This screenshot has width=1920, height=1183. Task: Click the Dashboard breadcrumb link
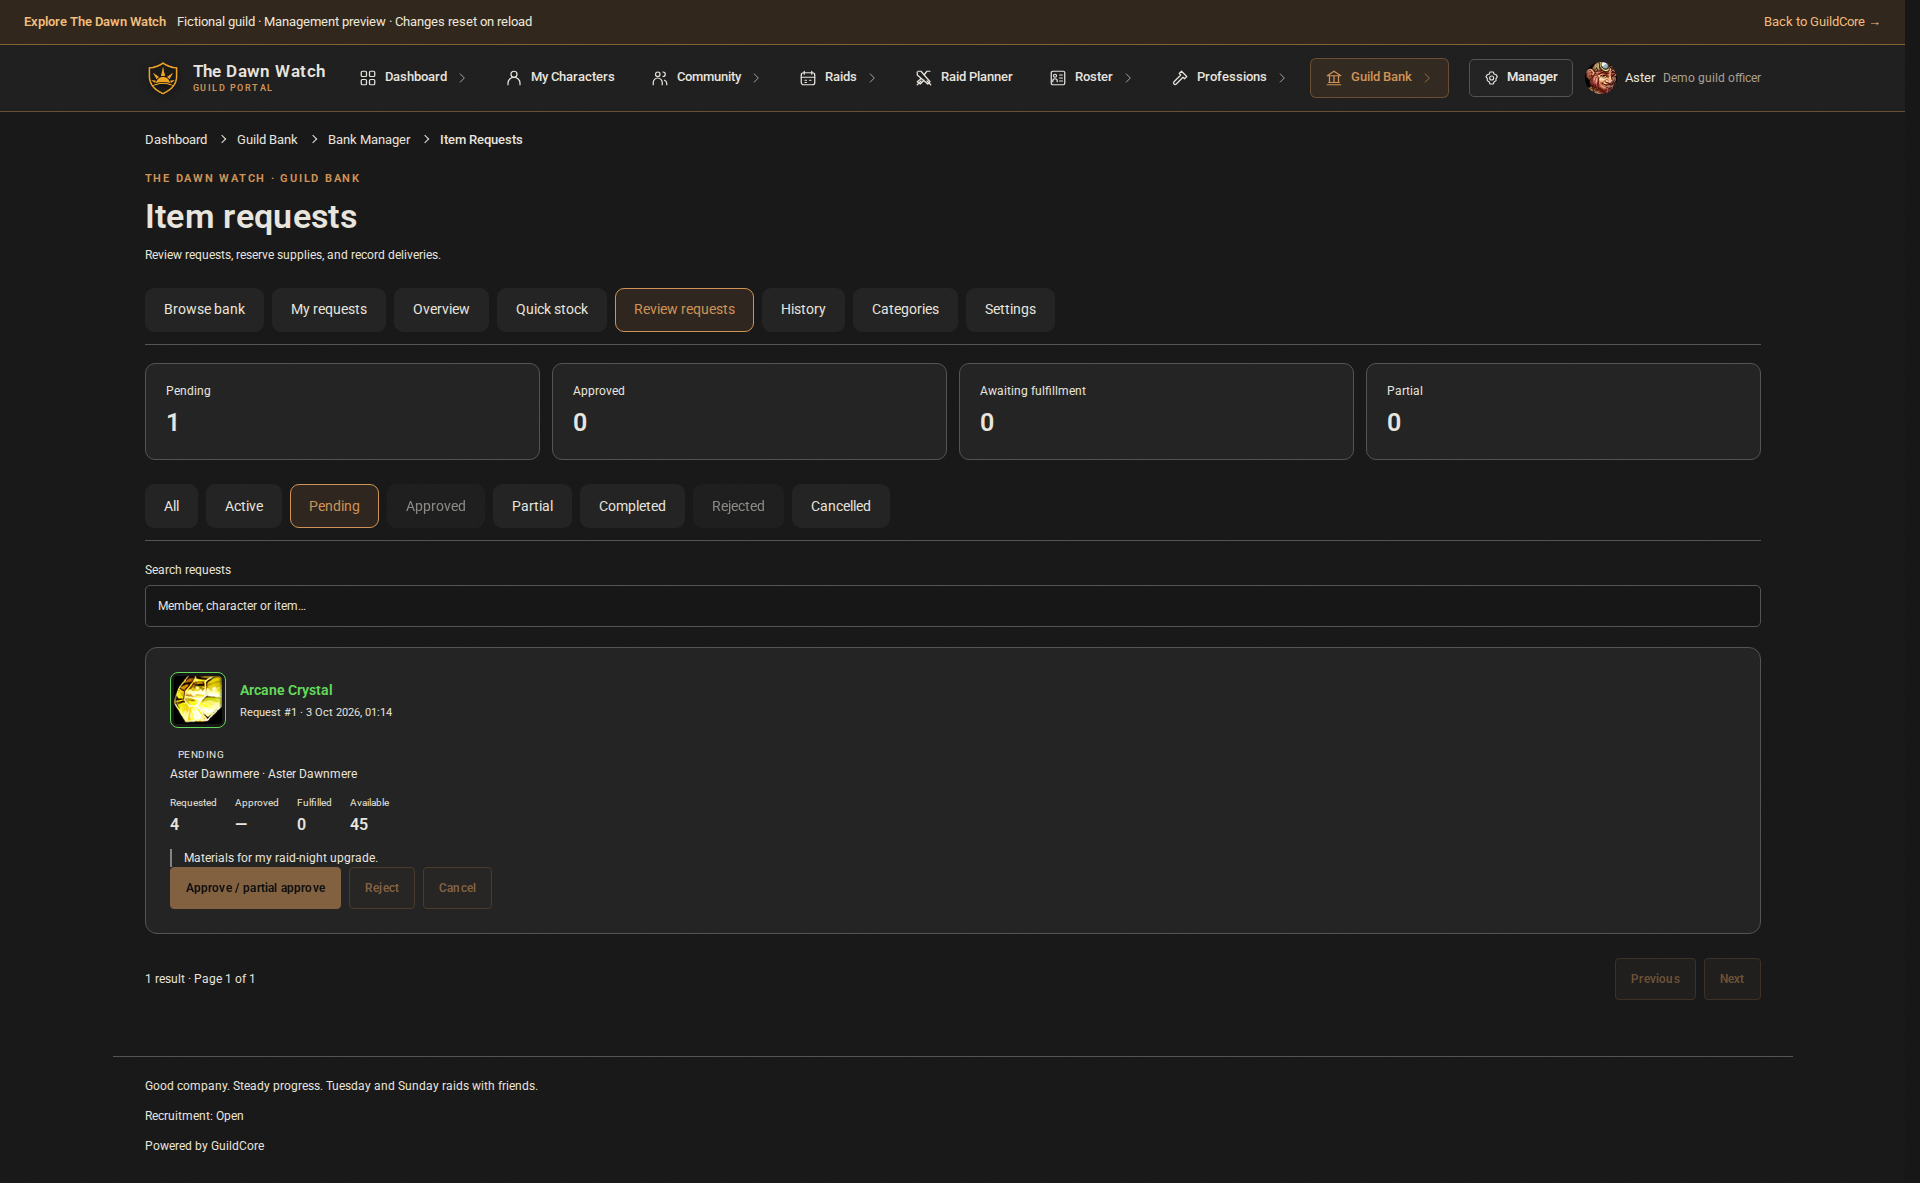[176, 140]
